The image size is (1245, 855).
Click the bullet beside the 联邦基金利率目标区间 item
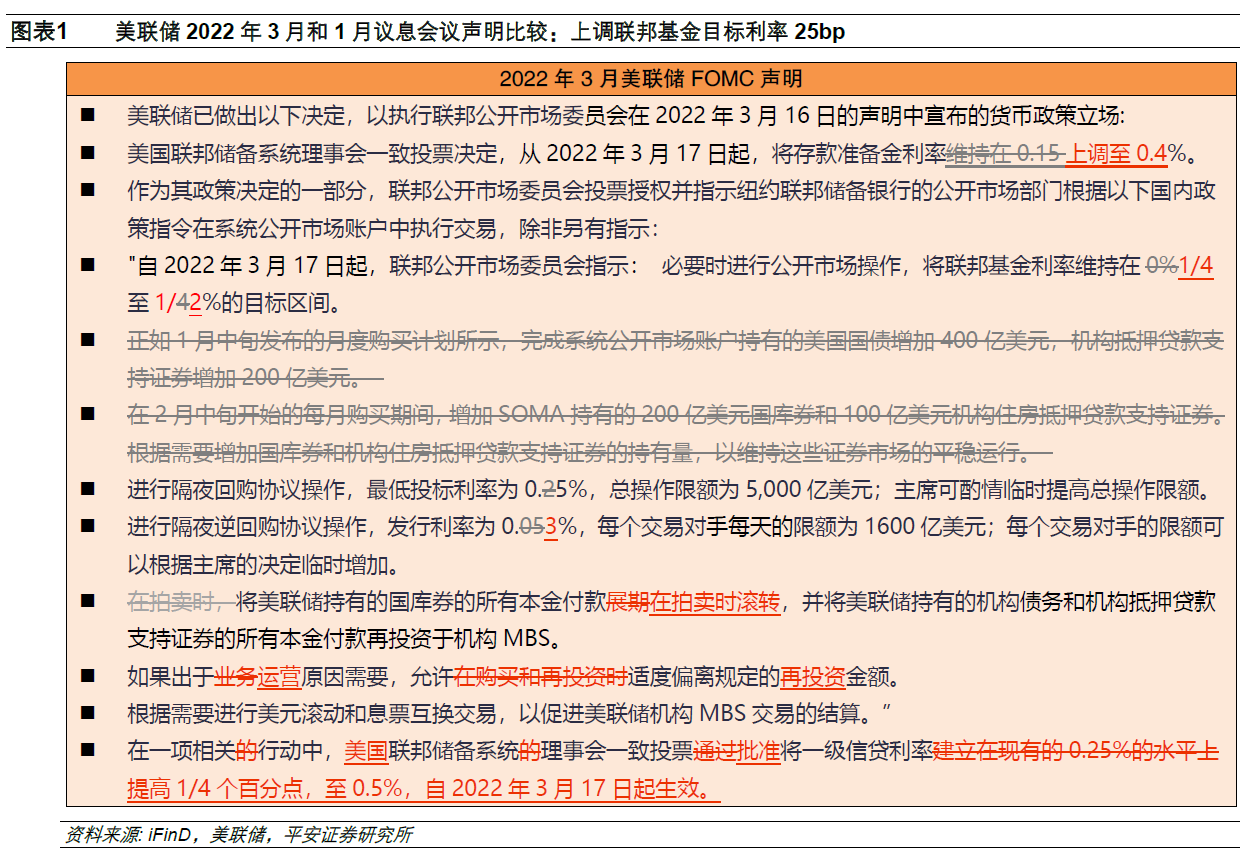coord(90,263)
